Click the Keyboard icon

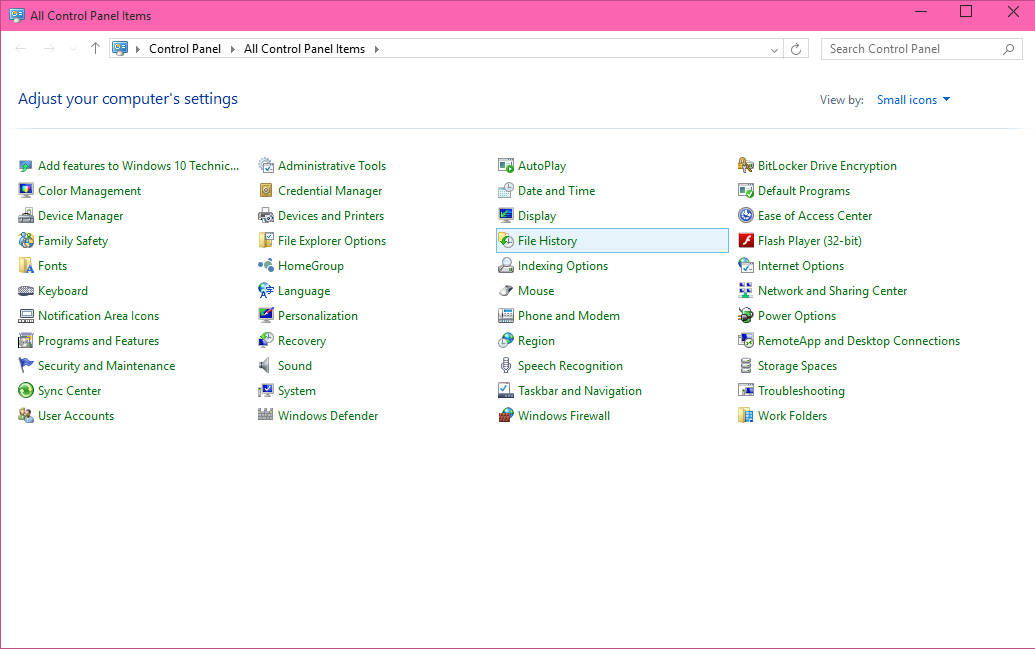pos(26,291)
